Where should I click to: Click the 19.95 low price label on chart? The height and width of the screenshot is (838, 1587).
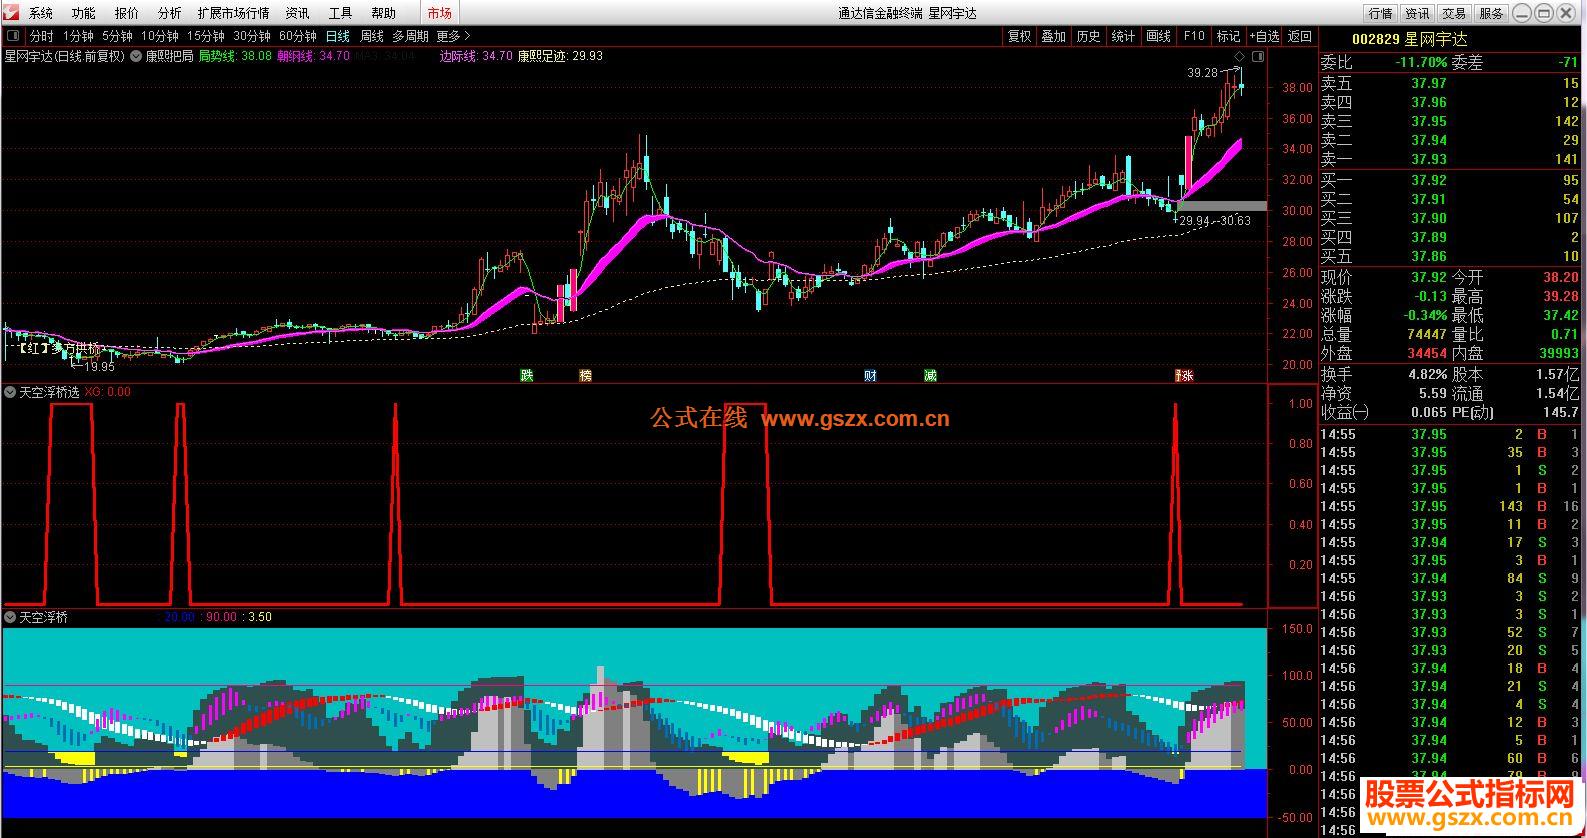point(99,367)
